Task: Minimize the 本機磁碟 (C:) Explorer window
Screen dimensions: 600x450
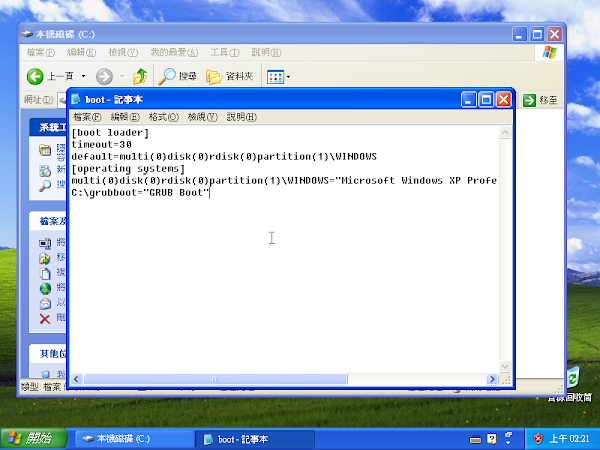Action: [519, 34]
